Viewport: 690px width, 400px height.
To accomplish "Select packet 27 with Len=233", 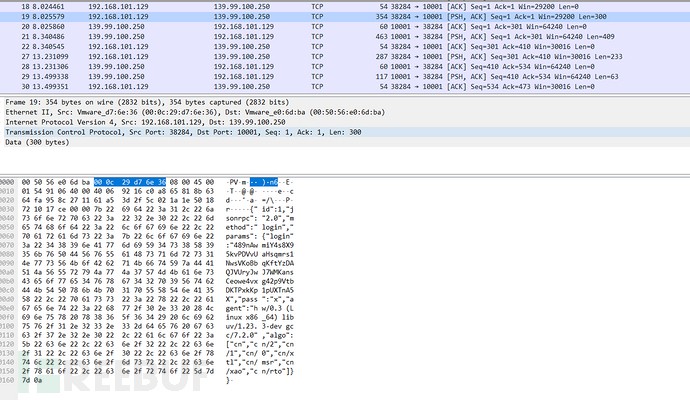I will coord(345,57).
